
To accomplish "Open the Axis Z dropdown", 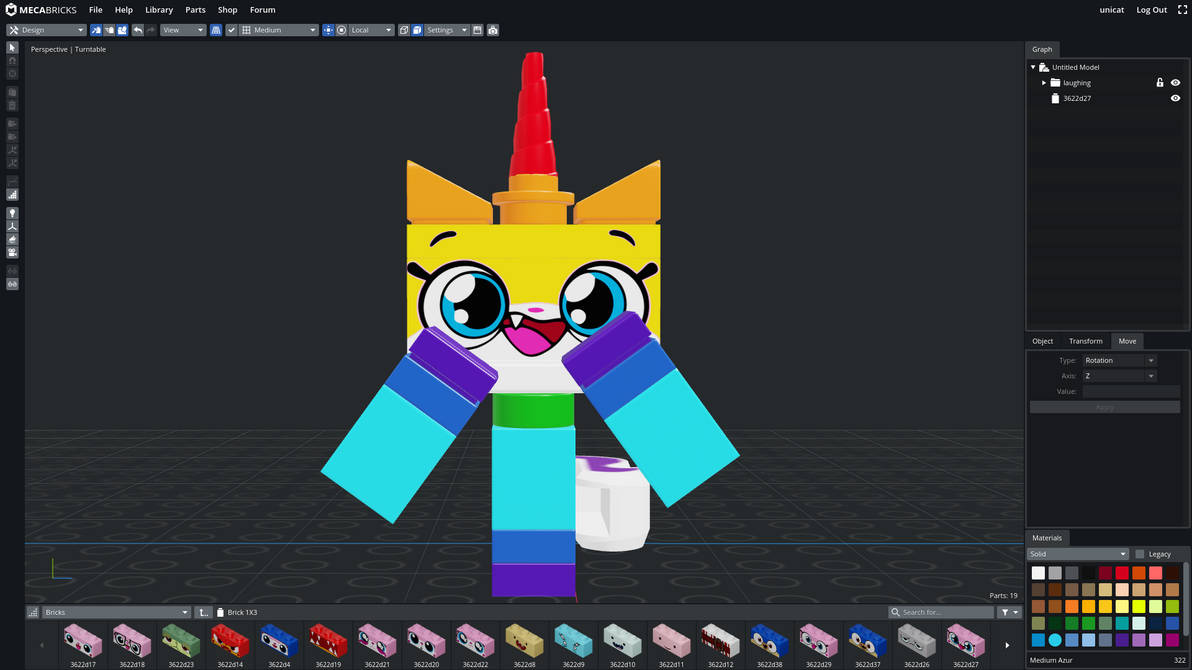I will [1120, 376].
